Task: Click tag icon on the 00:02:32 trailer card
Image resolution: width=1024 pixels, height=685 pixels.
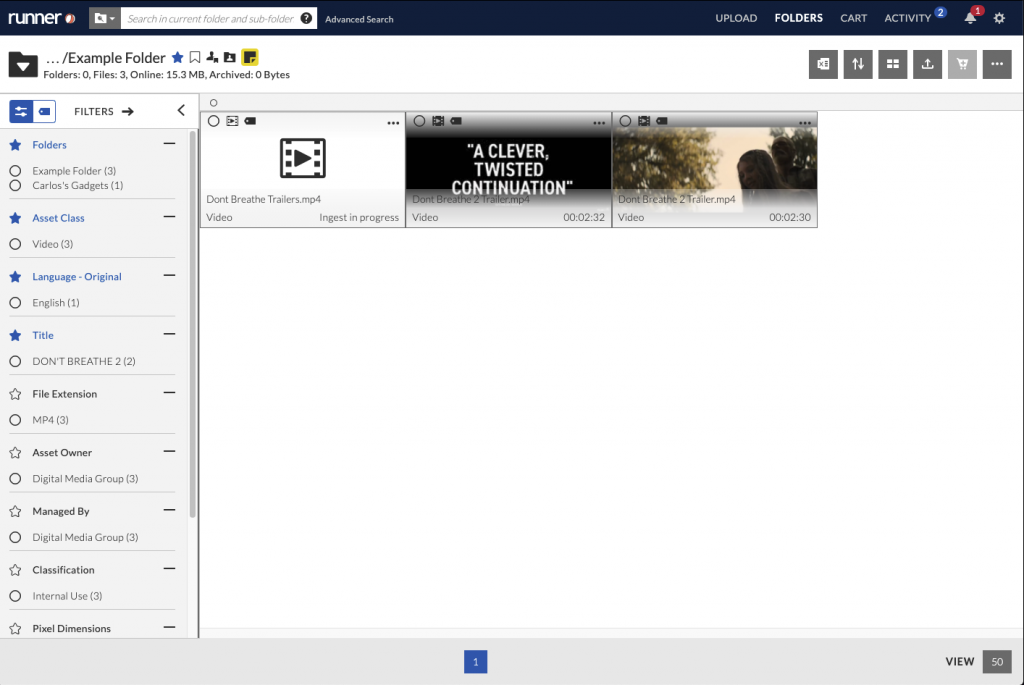Action: (456, 121)
